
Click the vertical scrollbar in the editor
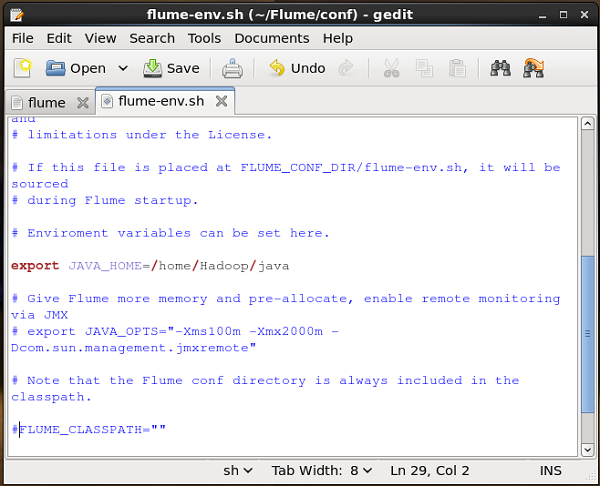tap(587, 332)
